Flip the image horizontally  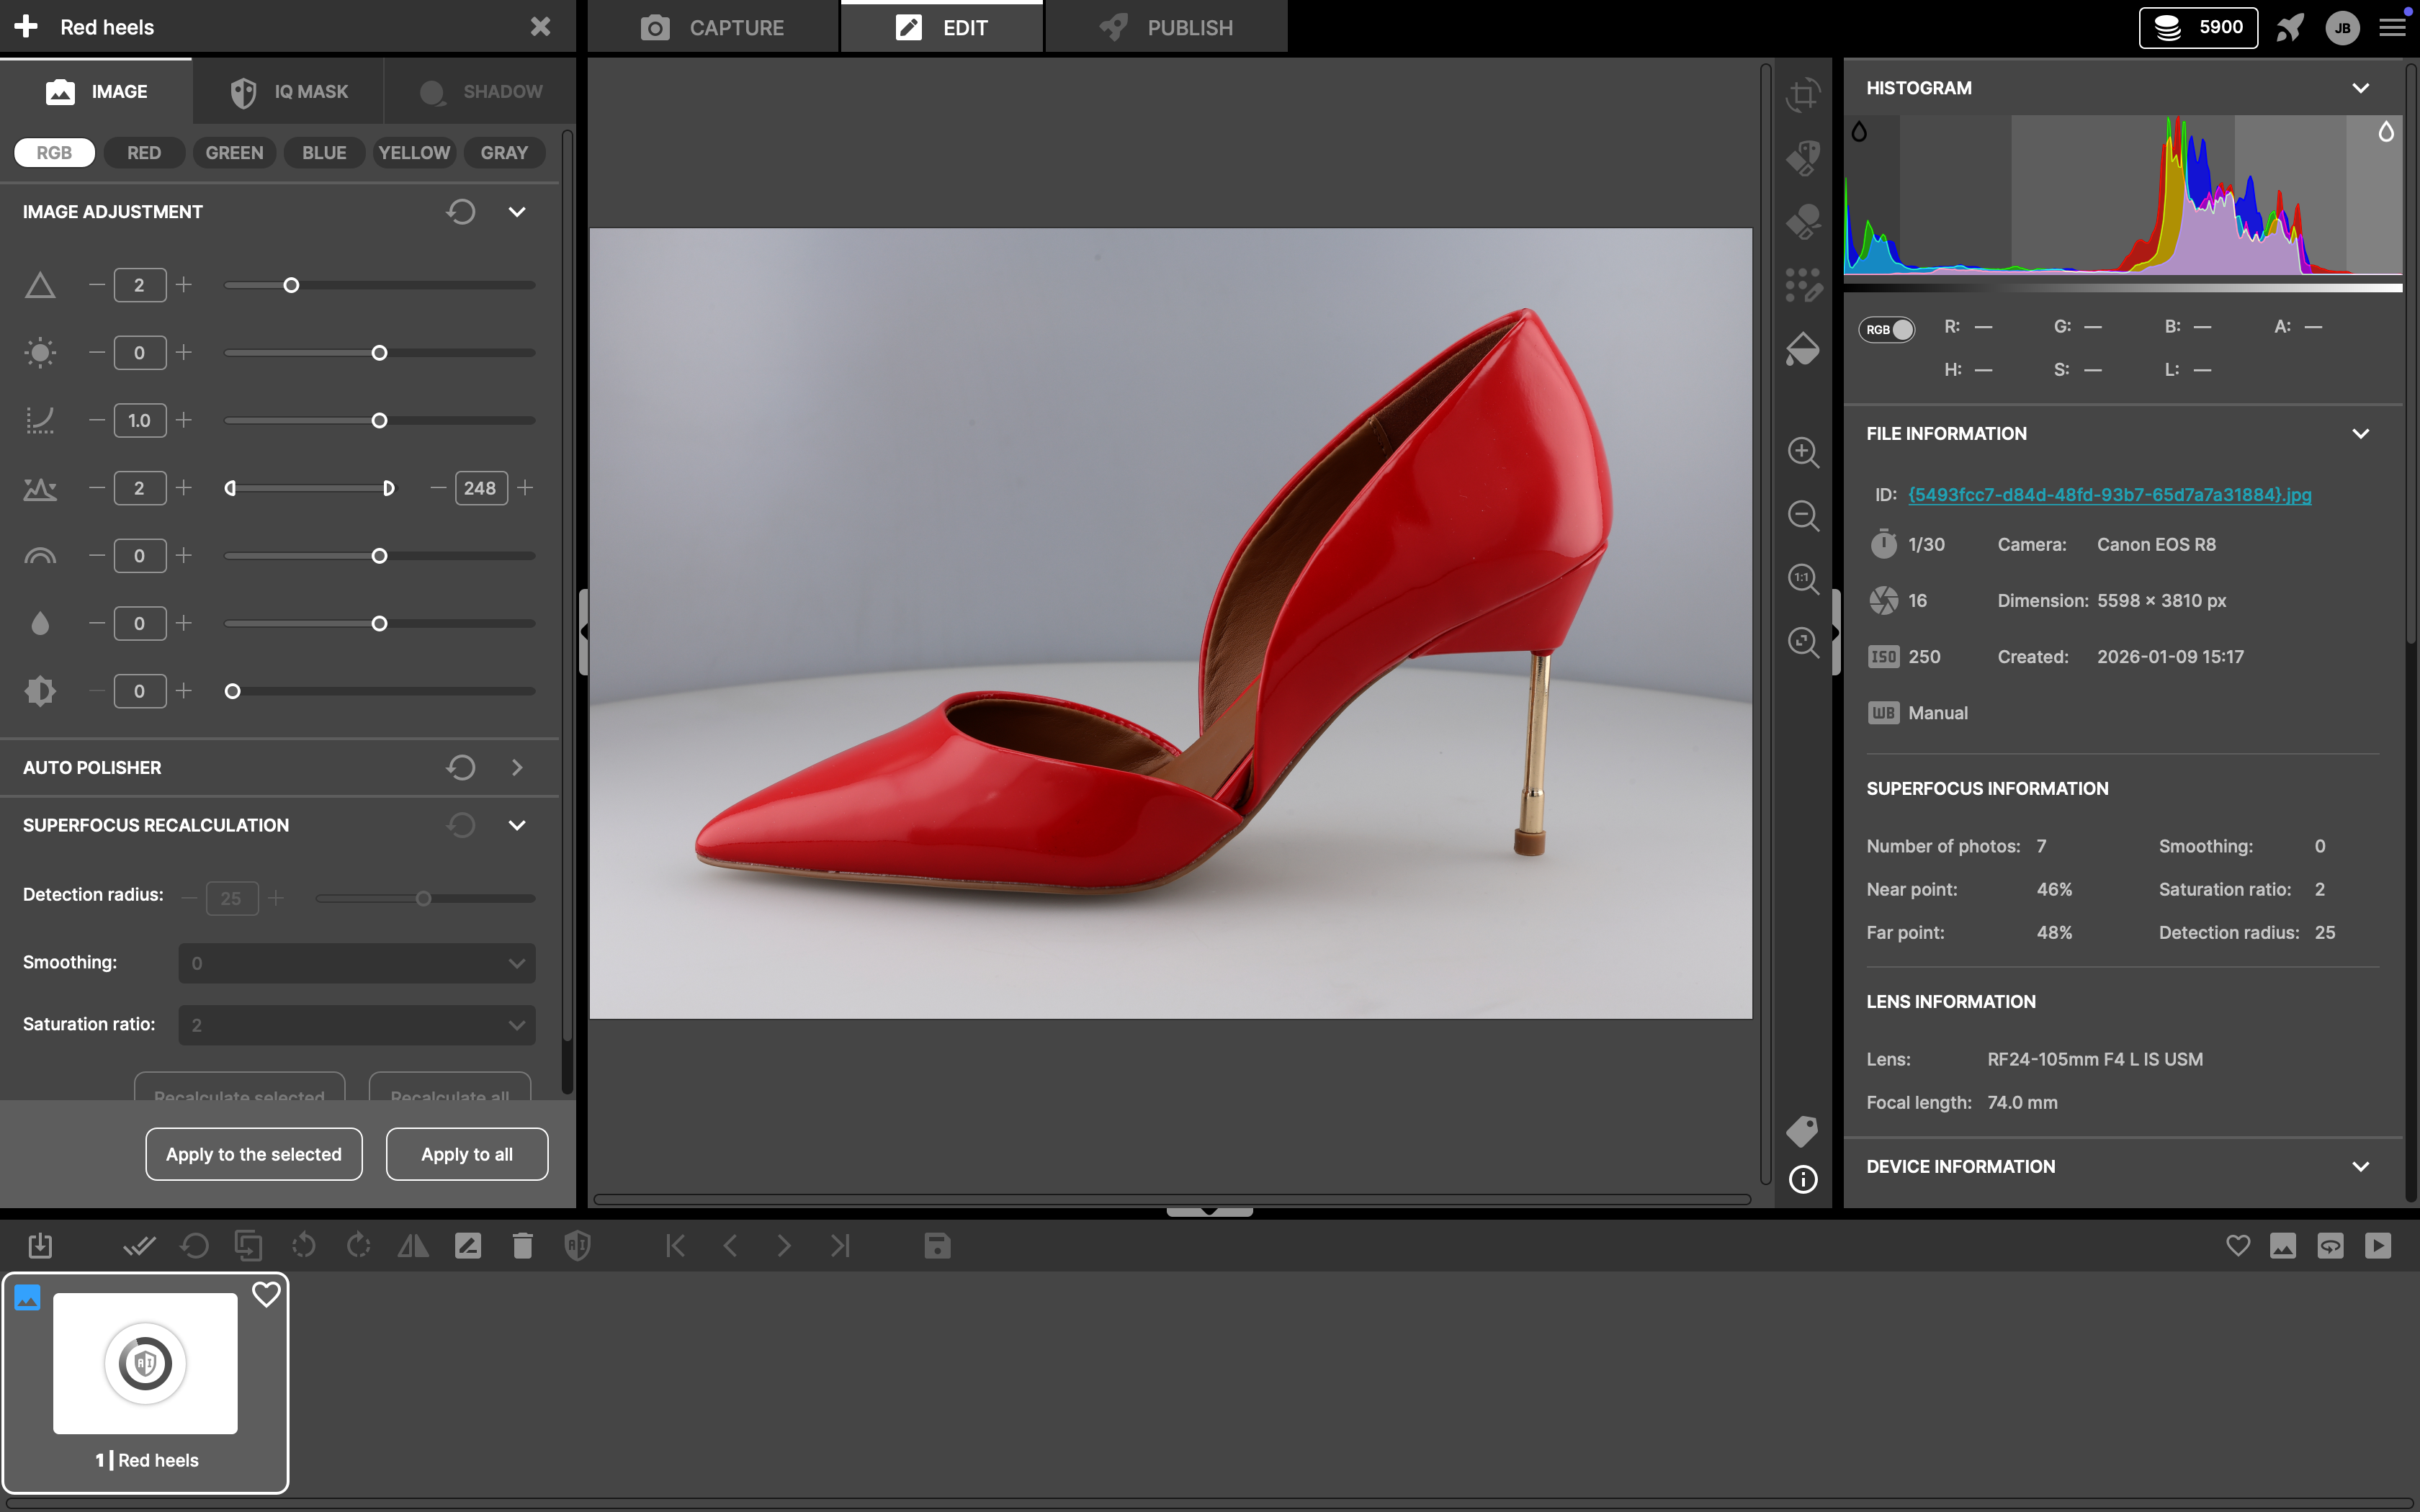pos(413,1246)
